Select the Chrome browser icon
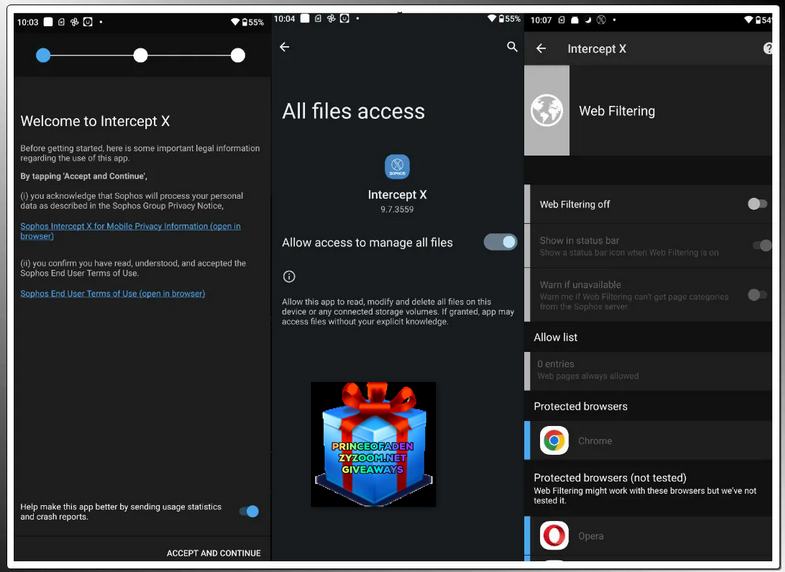The image size is (785, 572). coord(554,440)
